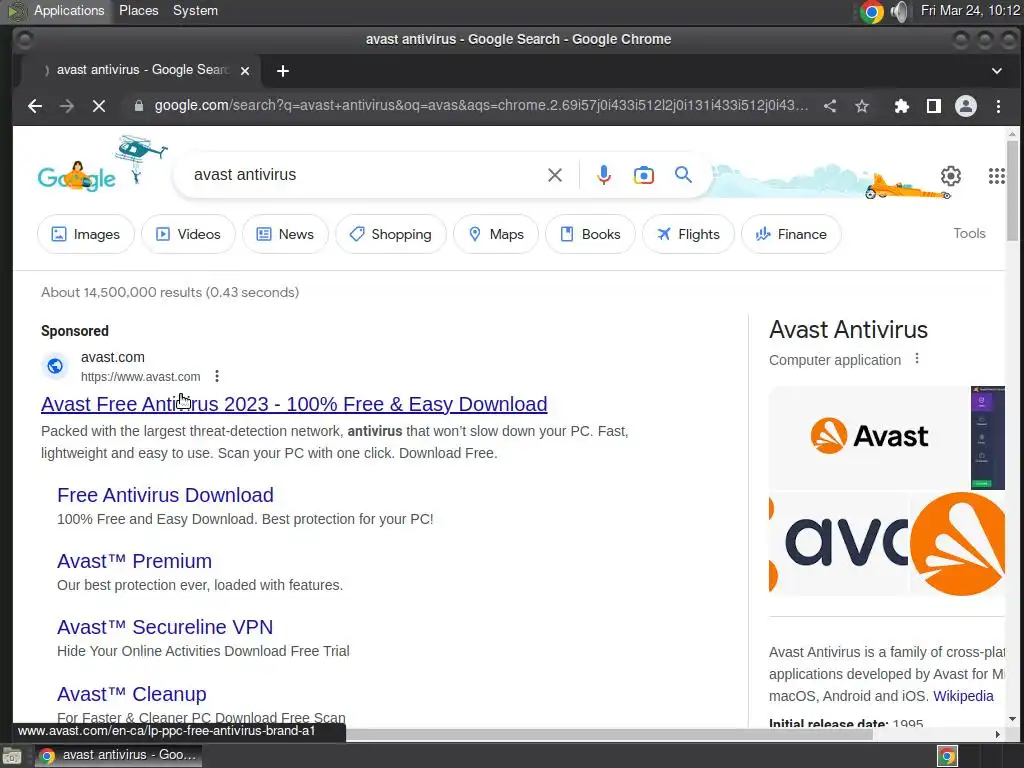Image resolution: width=1024 pixels, height=768 pixels.
Task: Click the 'About 14,500,000 results' text
Action: [170, 293]
